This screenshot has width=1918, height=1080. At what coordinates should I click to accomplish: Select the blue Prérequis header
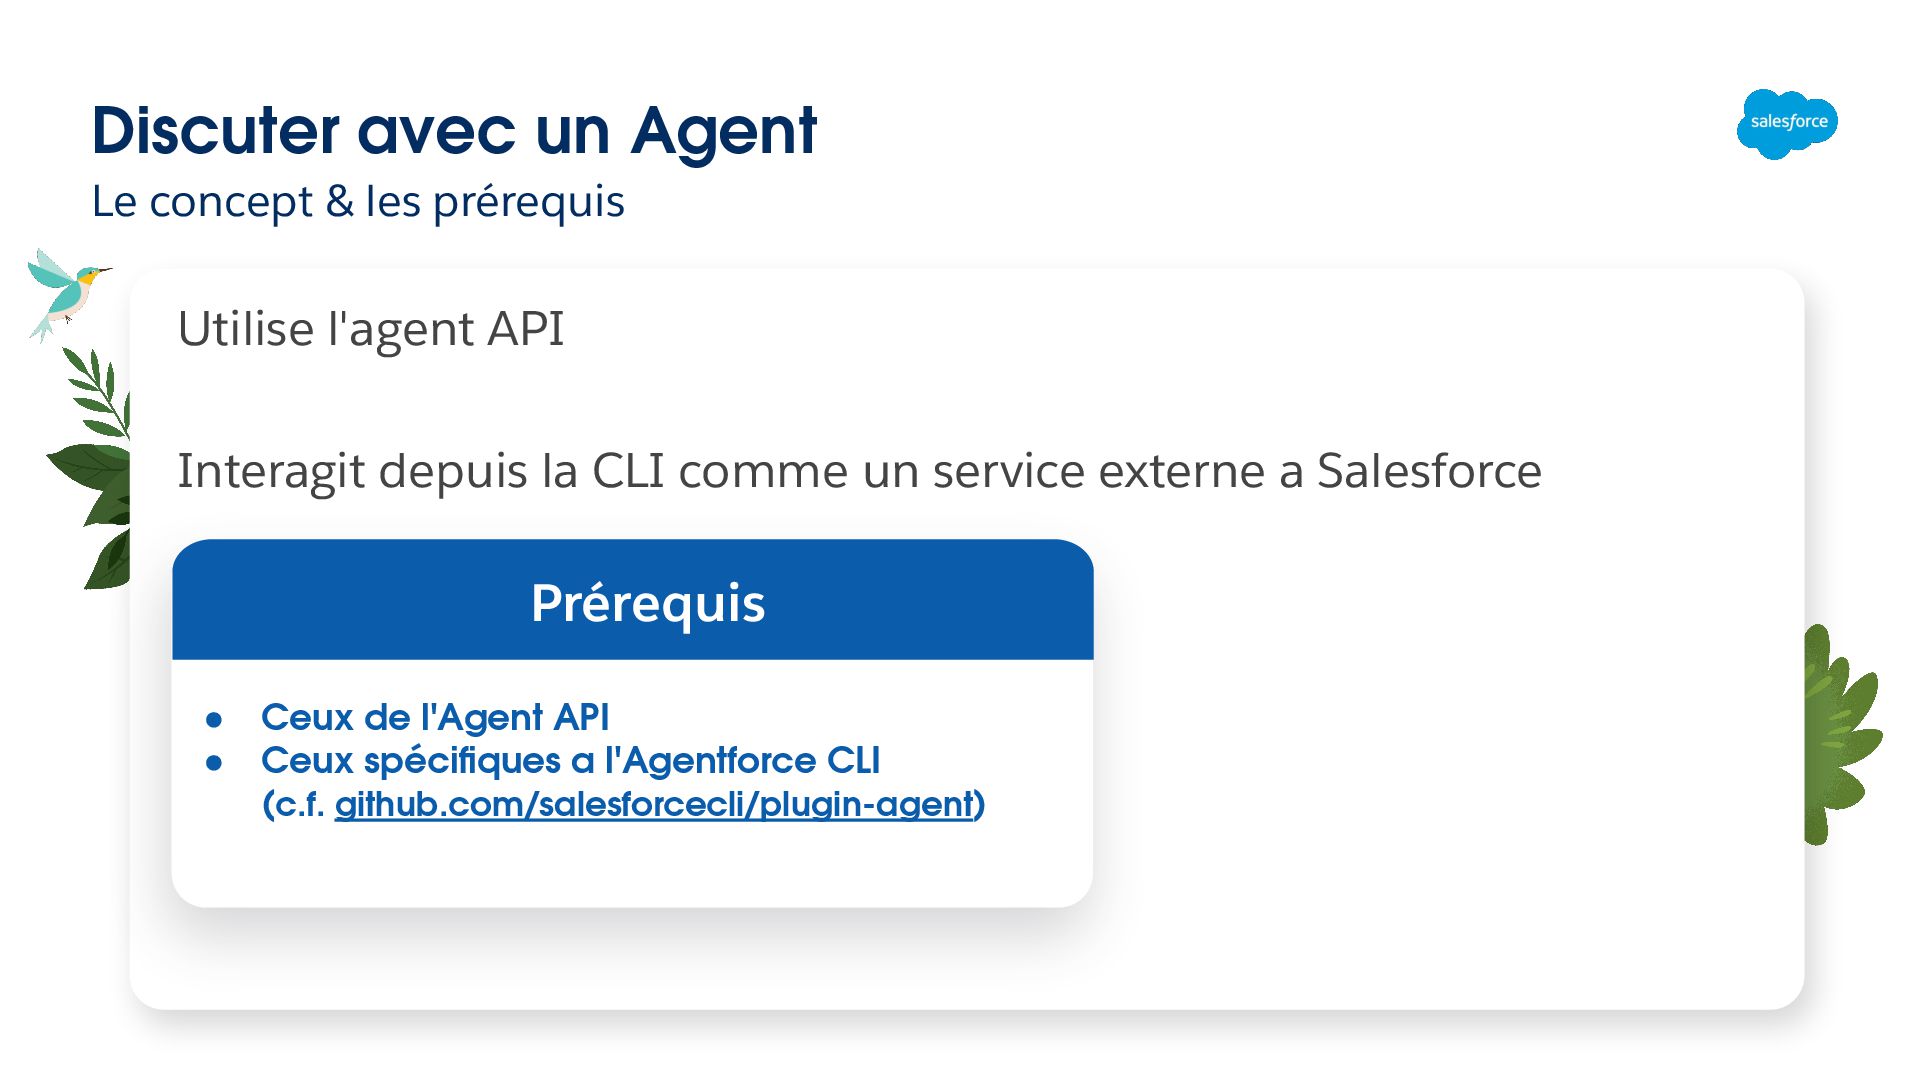632,601
